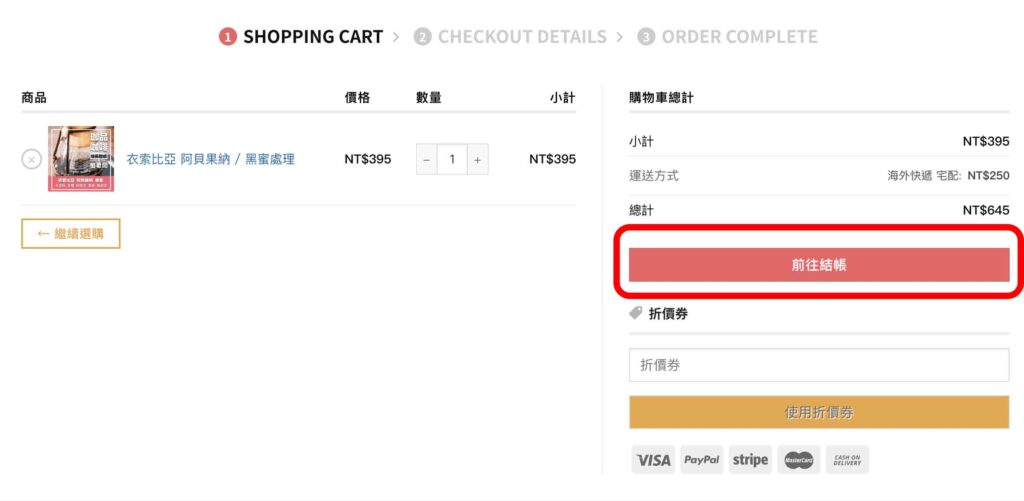The image size is (1024, 501).
Task: Increase quantity with the plus button
Action: [477, 159]
